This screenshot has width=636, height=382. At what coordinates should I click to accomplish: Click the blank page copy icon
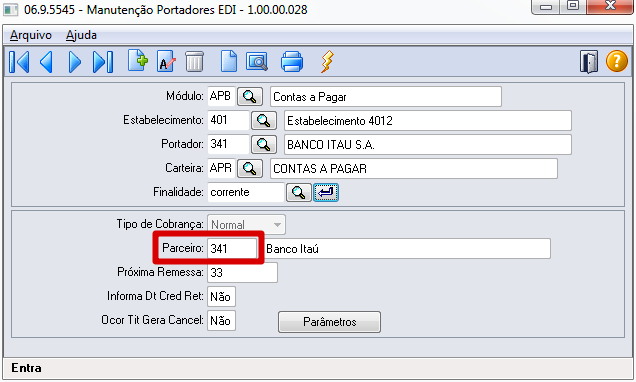pyautogui.click(x=229, y=61)
